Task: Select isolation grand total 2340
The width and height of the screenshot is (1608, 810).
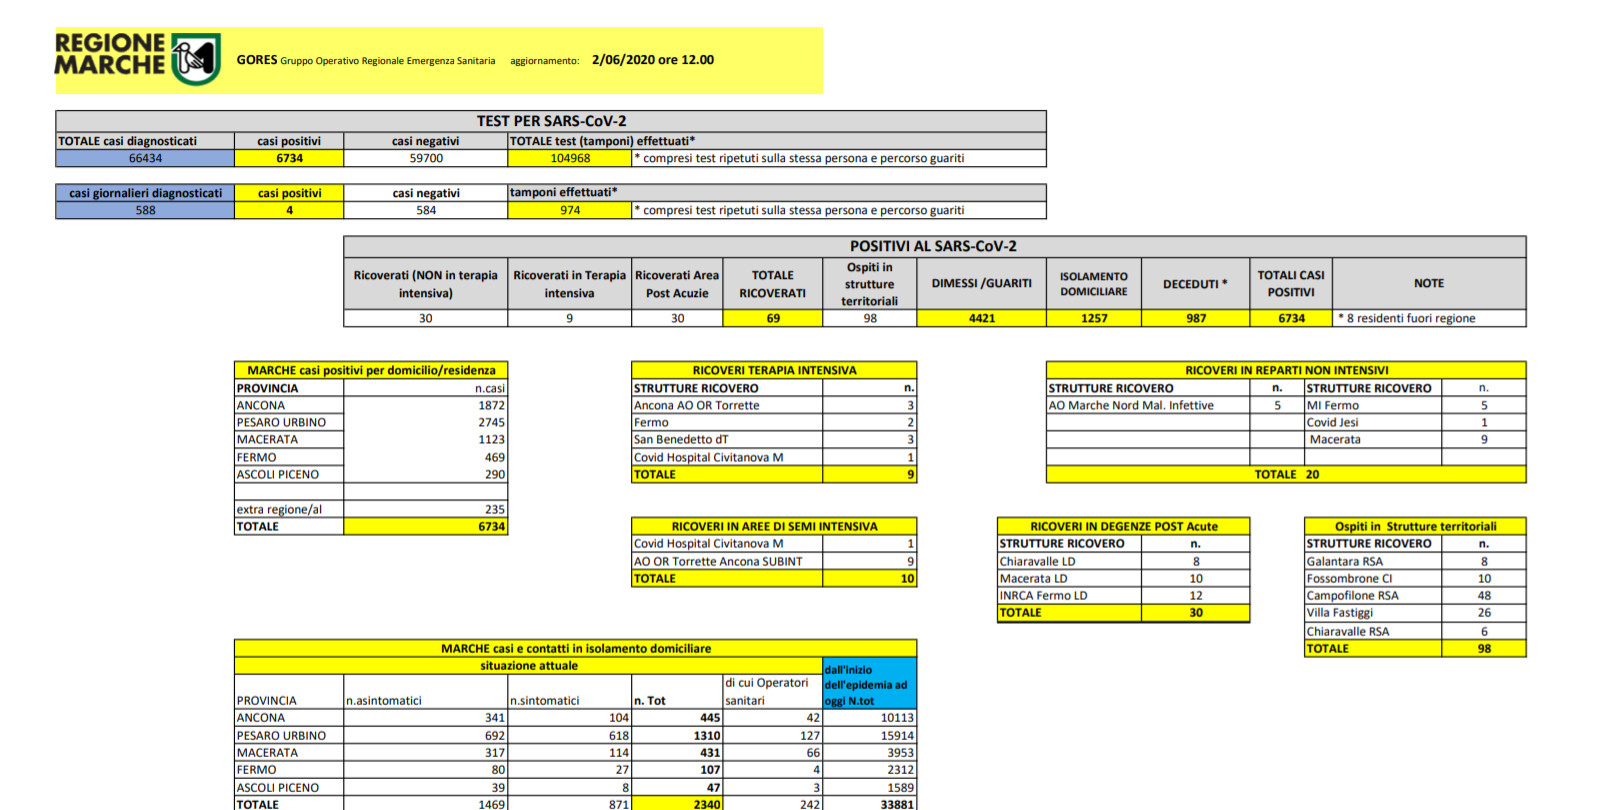Action: (x=707, y=804)
